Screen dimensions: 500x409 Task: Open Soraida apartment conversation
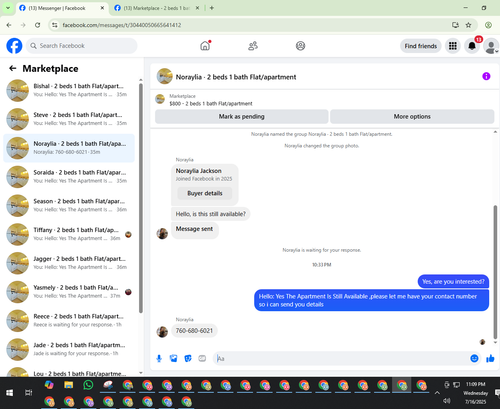69,177
